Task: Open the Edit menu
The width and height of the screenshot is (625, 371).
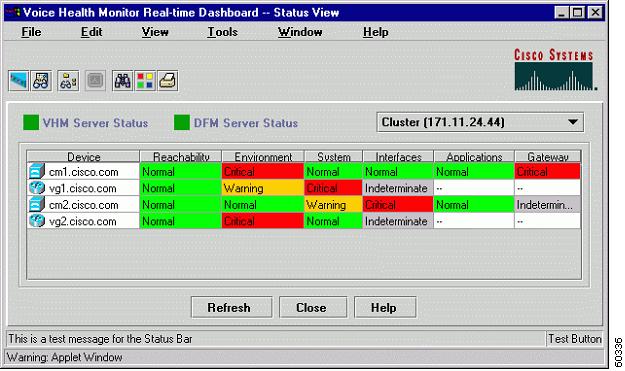Action: tap(91, 32)
